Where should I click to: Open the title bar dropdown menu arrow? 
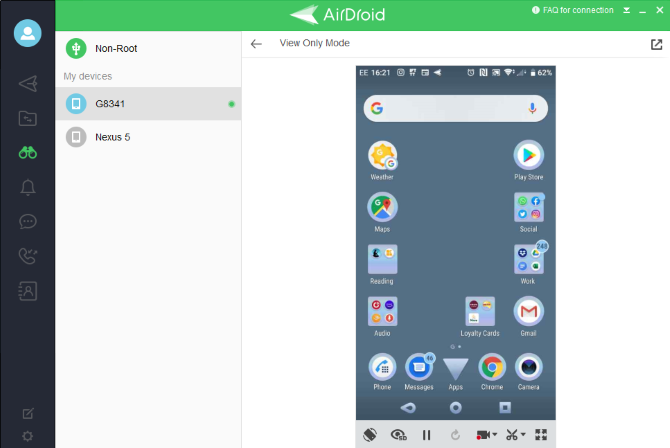coord(626,10)
